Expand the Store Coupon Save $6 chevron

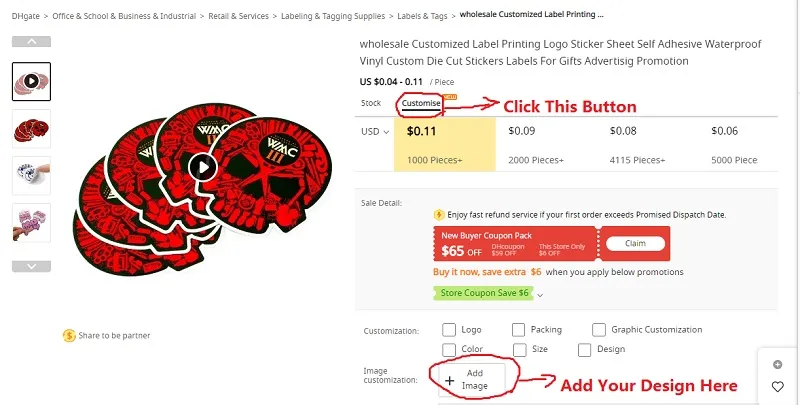pos(540,295)
